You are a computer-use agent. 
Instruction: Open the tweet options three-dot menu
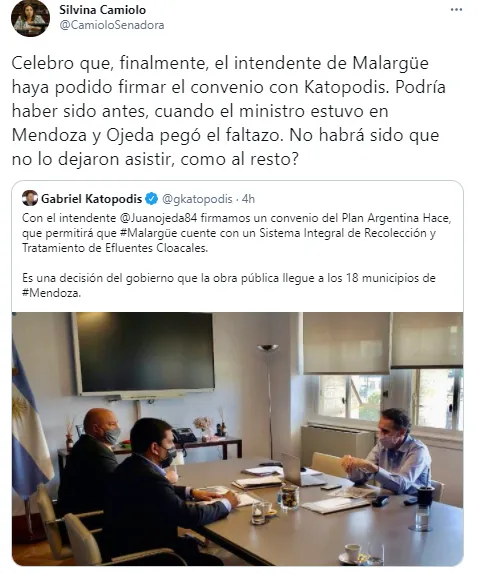coord(456,10)
